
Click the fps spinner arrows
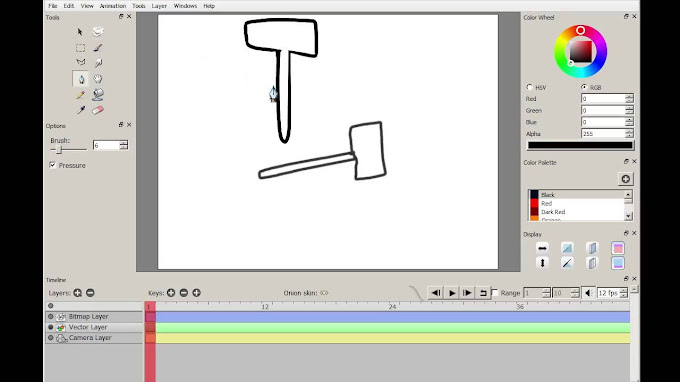click(623, 293)
